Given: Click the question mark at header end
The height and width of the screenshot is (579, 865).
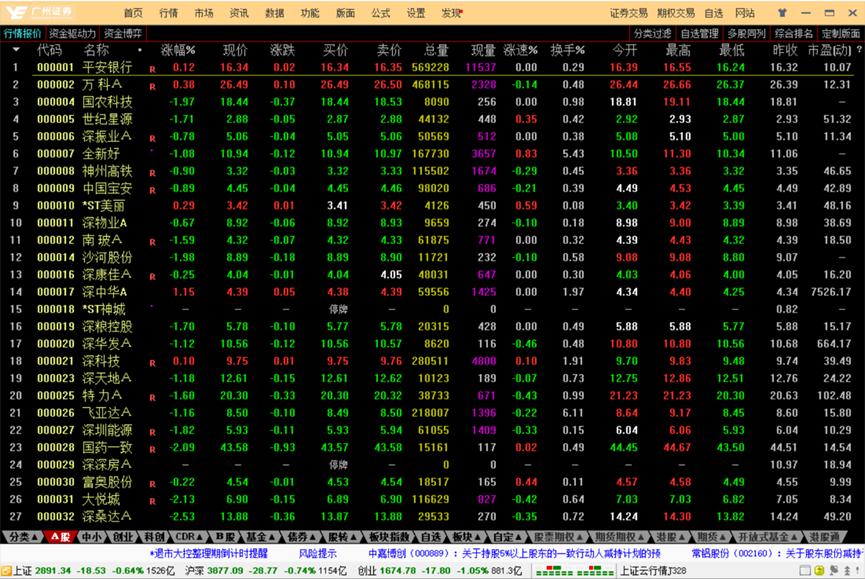Looking at the screenshot, I should [859, 50].
